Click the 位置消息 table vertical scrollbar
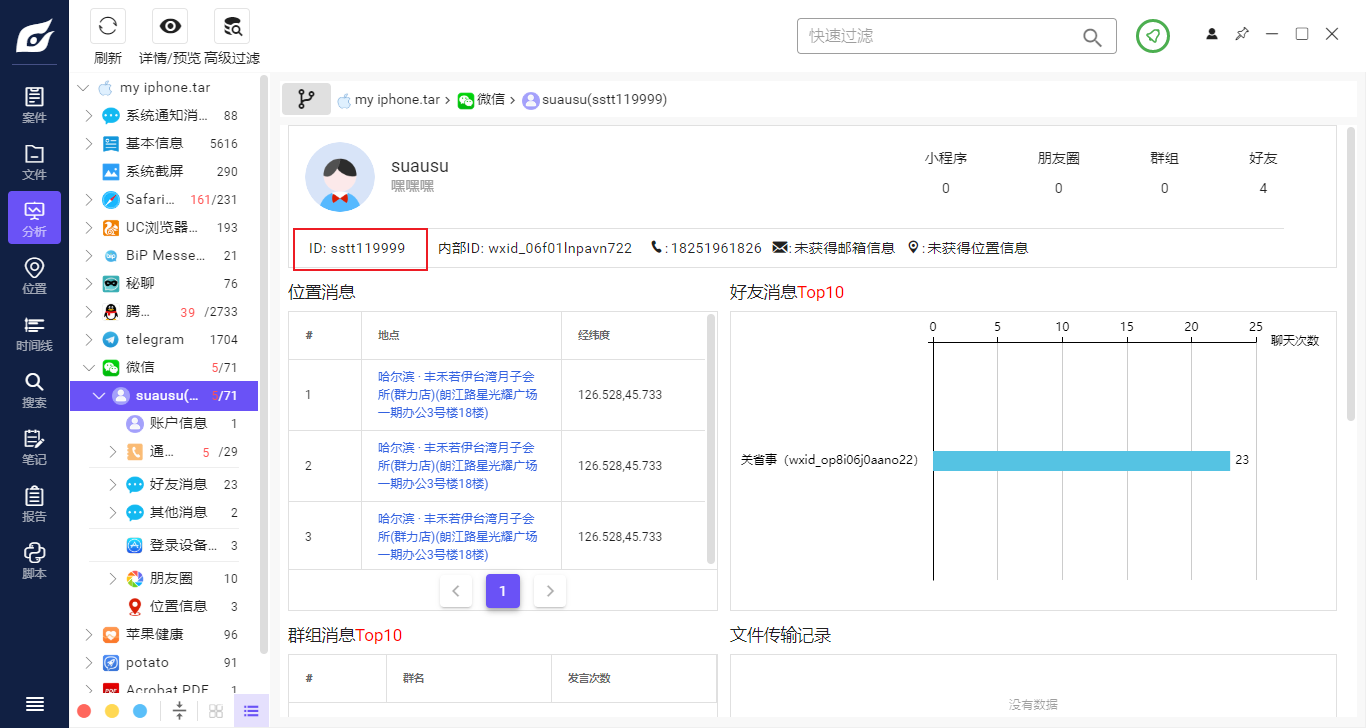 (711, 439)
